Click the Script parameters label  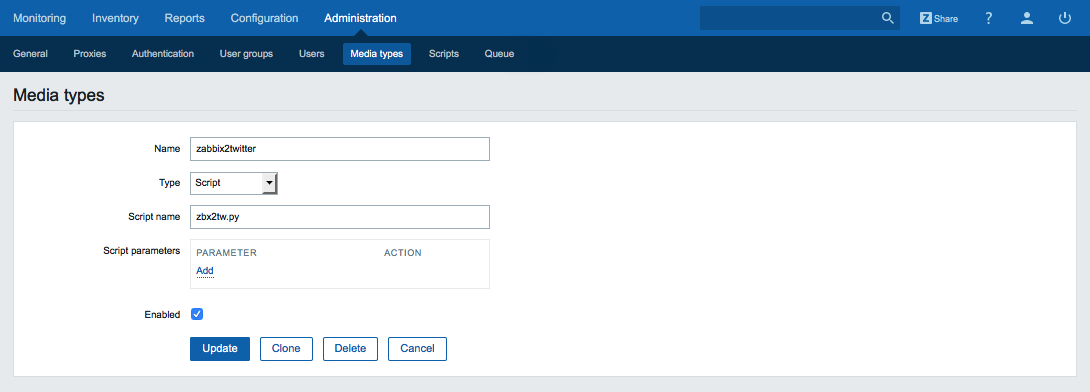coord(142,250)
